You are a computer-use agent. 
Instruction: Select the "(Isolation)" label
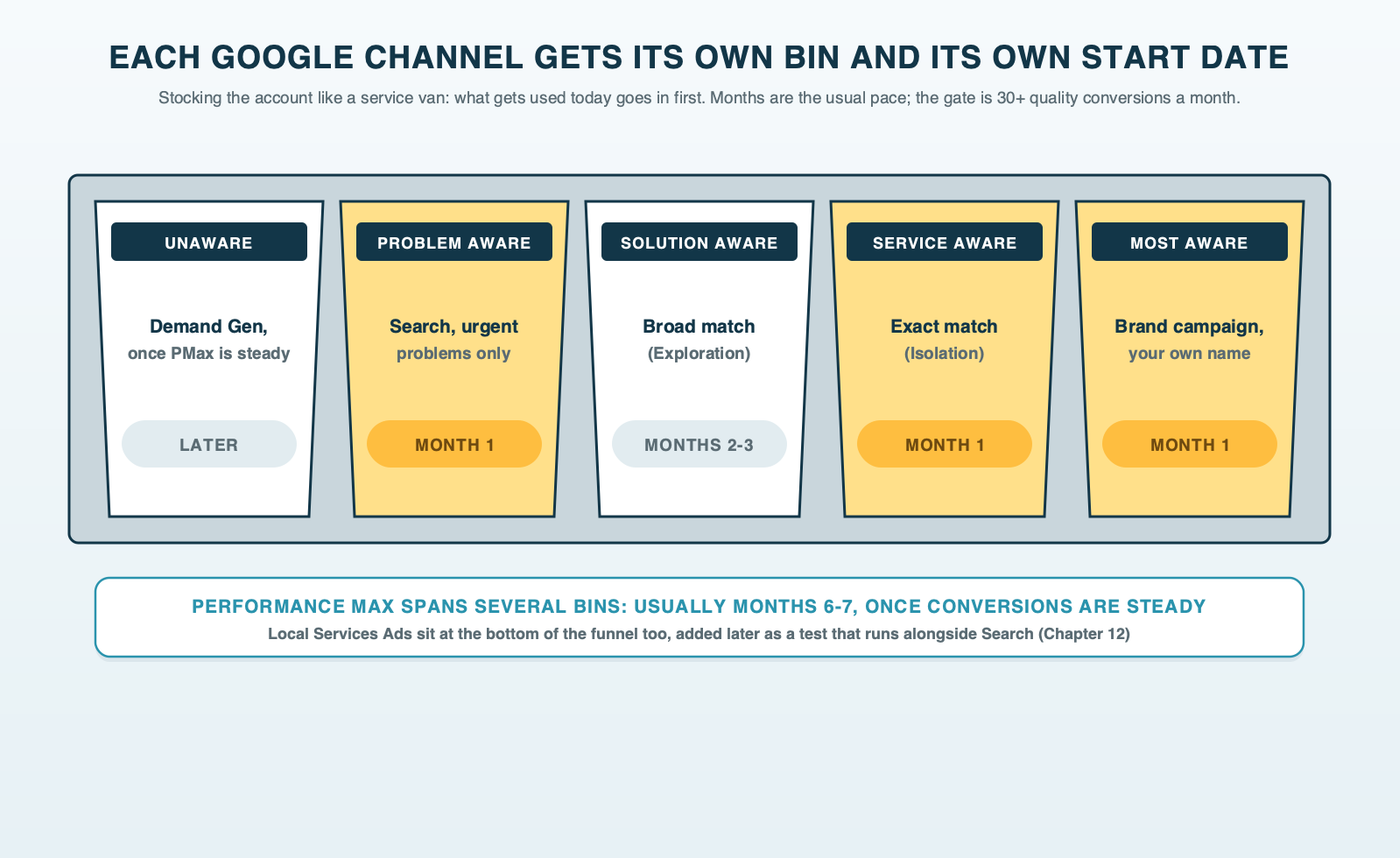tap(944, 354)
